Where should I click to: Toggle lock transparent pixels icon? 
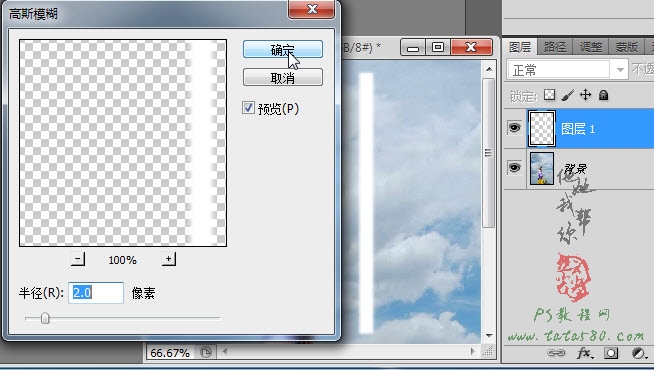pyautogui.click(x=549, y=95)
